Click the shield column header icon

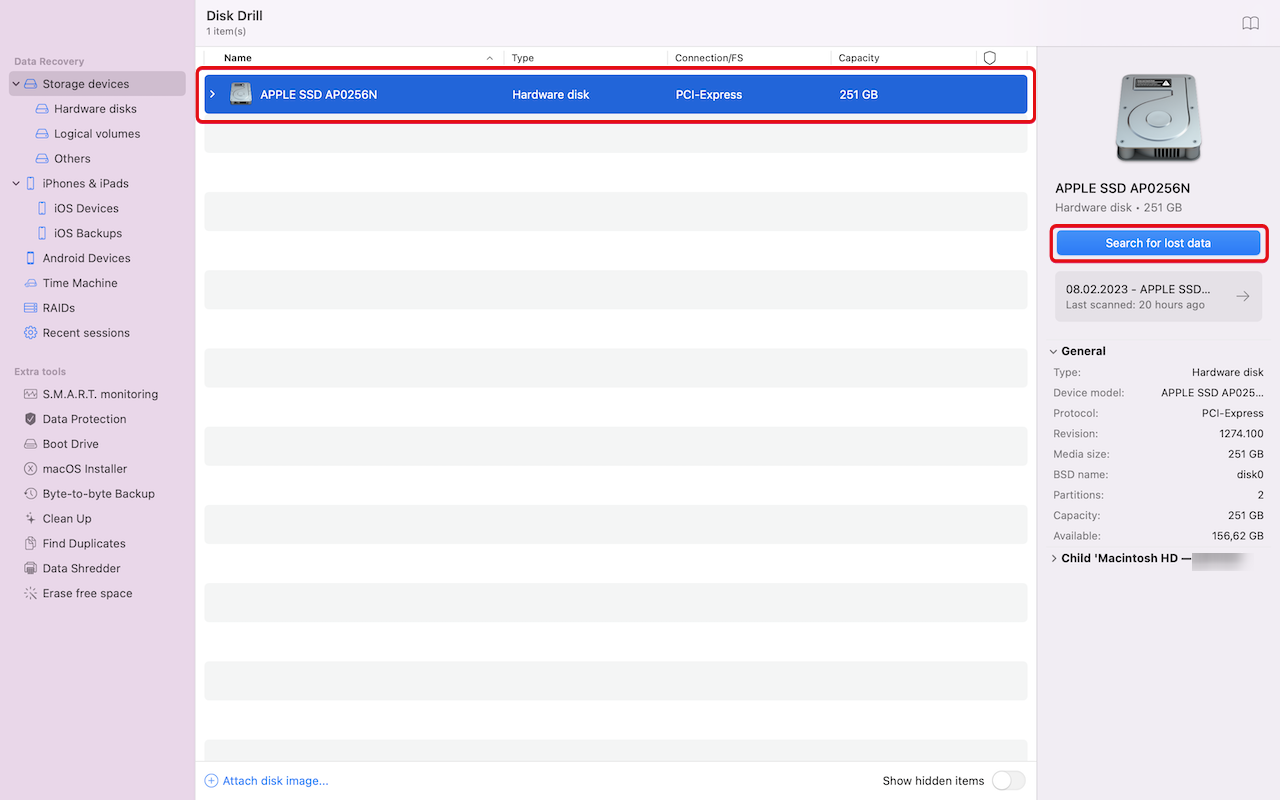[x=989, y=58]
